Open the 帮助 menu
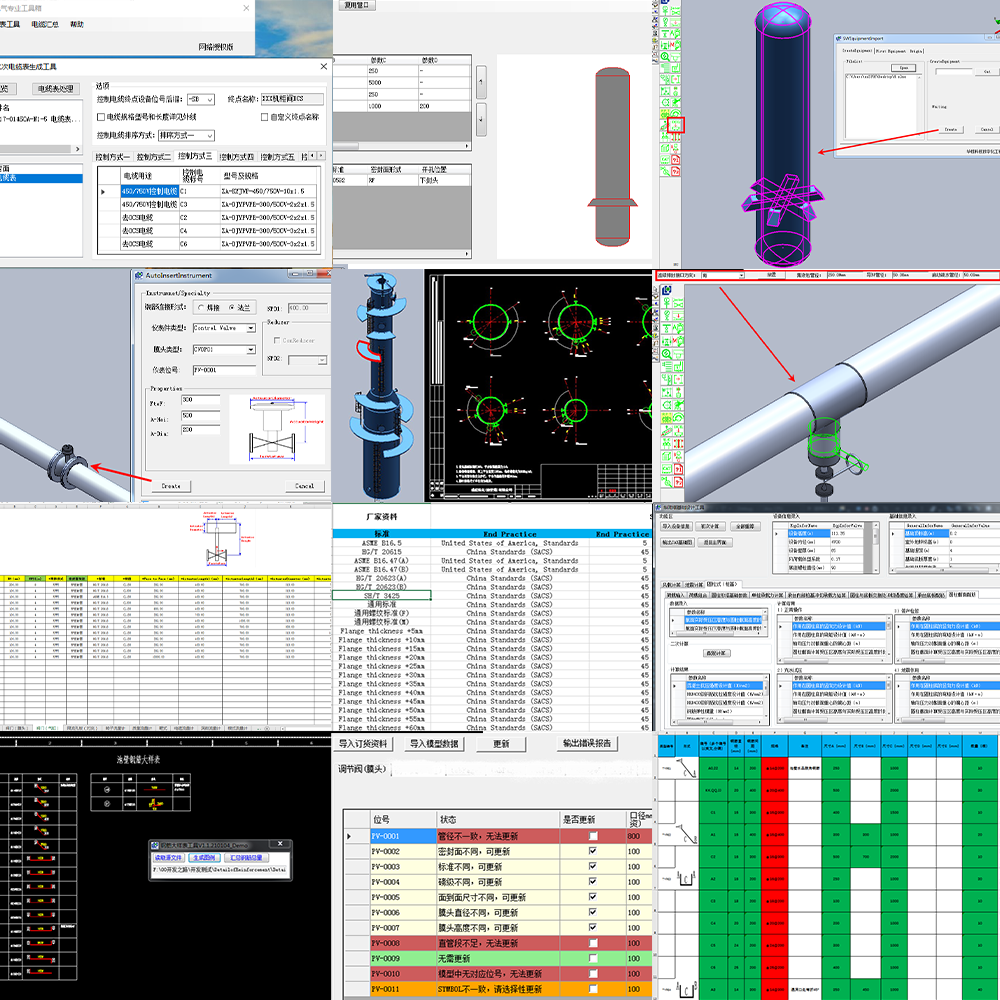Image resolution: width=1000 pixels, height=1000 pixels. 77,24
